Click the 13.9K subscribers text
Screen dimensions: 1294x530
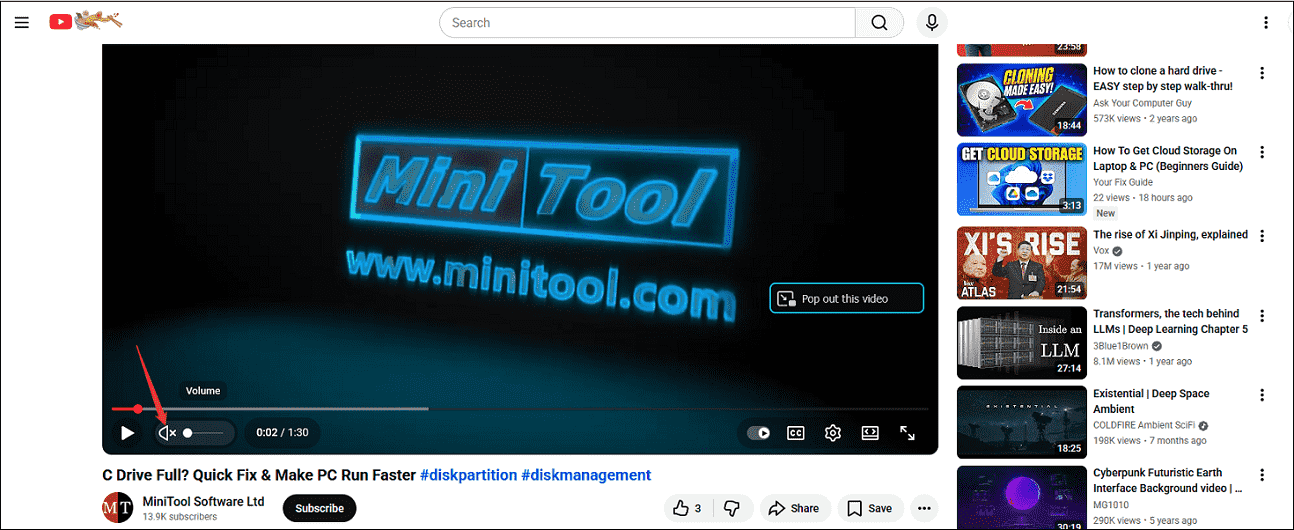(179, 517)
